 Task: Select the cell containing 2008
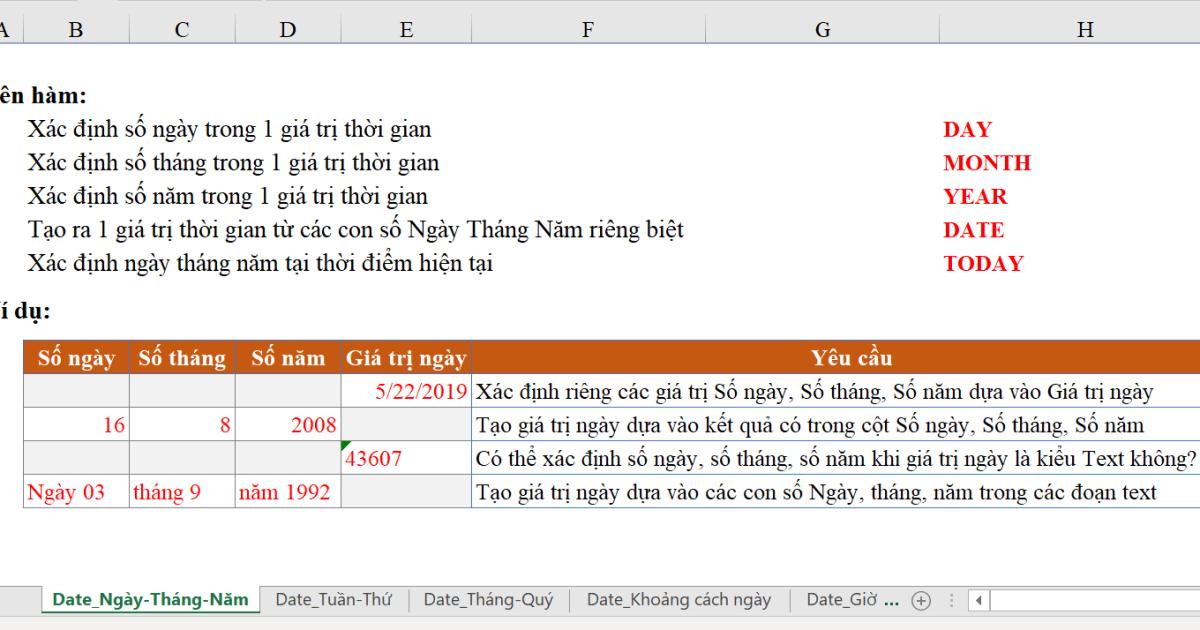(287, 424)
